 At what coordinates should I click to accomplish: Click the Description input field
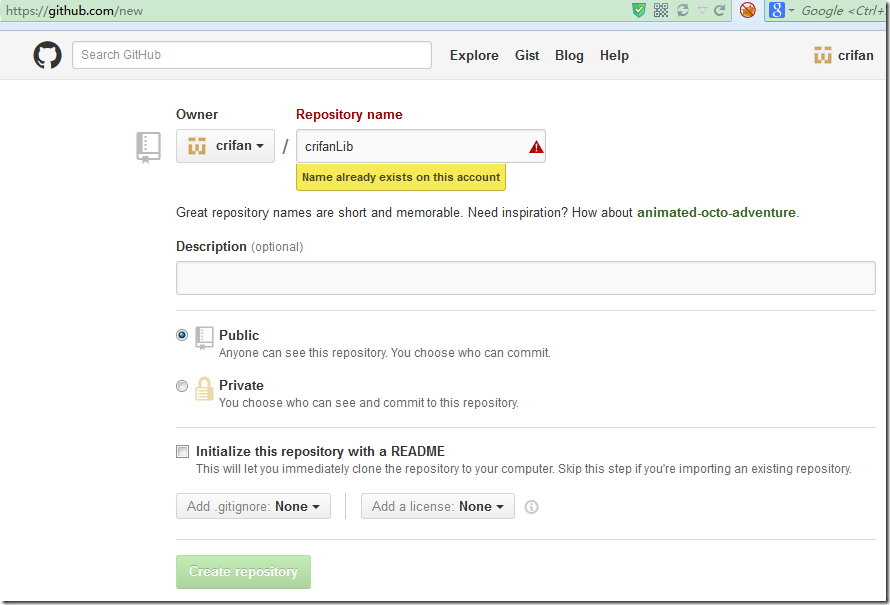click(x=526, y=278)
